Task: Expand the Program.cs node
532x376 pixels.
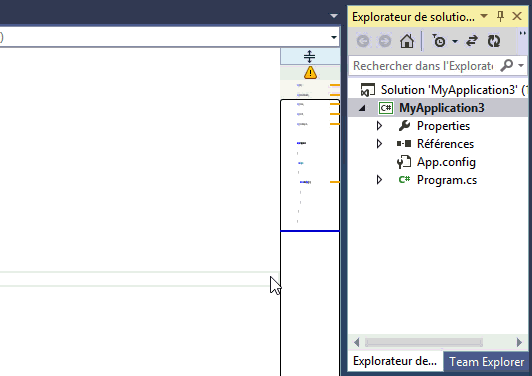Action: click(379, 180)
